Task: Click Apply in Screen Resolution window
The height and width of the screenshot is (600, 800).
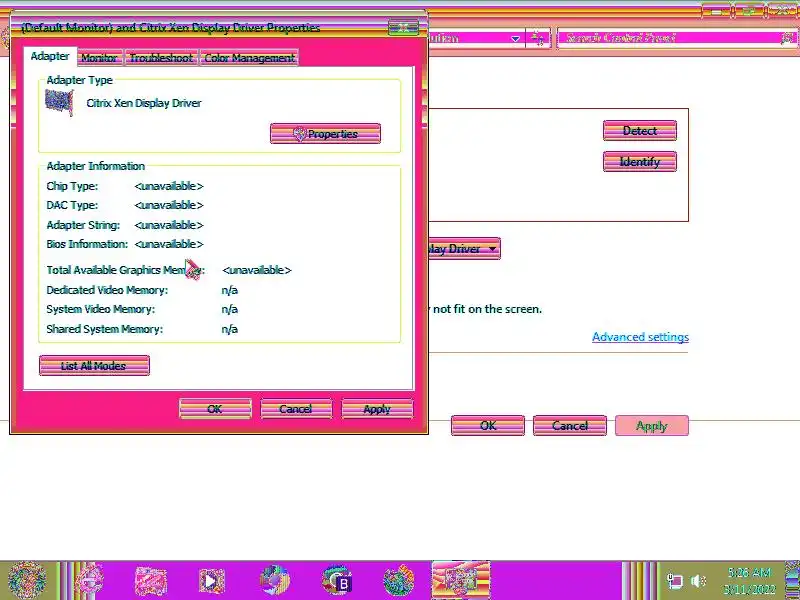Action: point(652,426)
